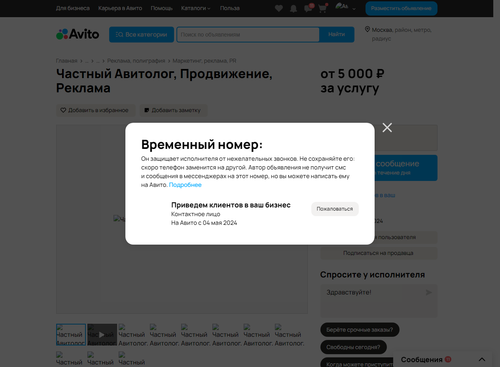Screen dimensions: 500x367
Task: Click the location pin icon
Action: click(367, 29)
